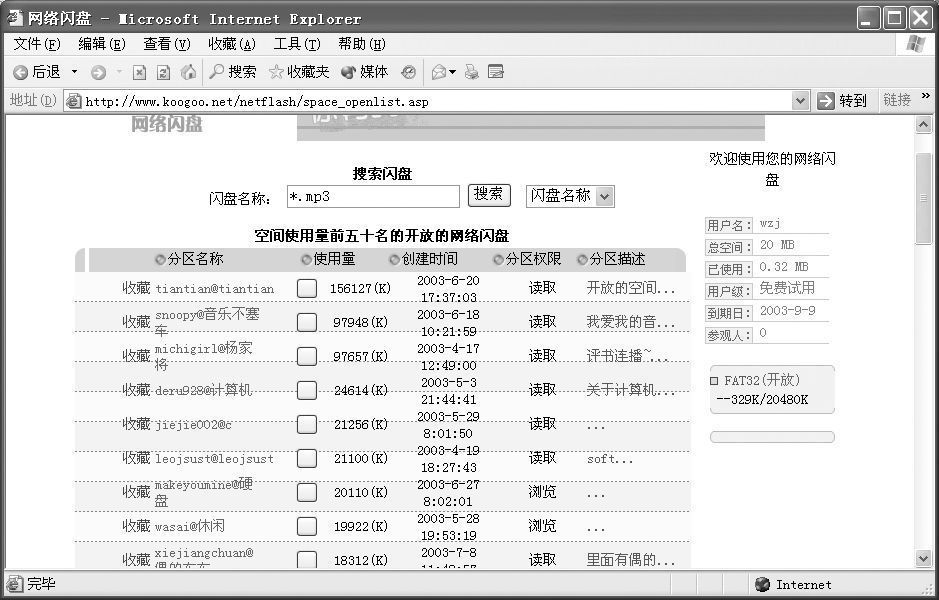Click the Back arrow toolbar icon
Image resolution: width=939 pixels, height=600 pixels.
click(20, 72)
